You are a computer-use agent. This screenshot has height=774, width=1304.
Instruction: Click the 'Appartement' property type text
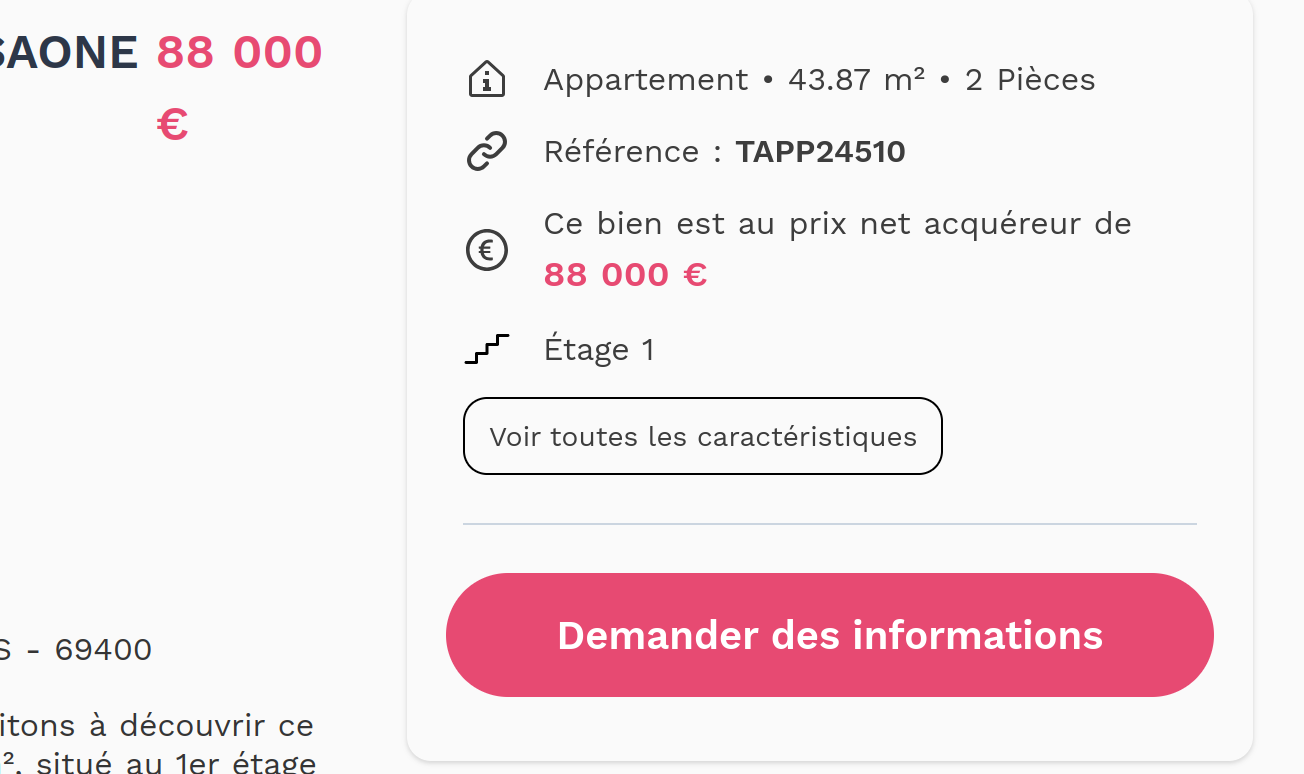(x=645, y=80)
